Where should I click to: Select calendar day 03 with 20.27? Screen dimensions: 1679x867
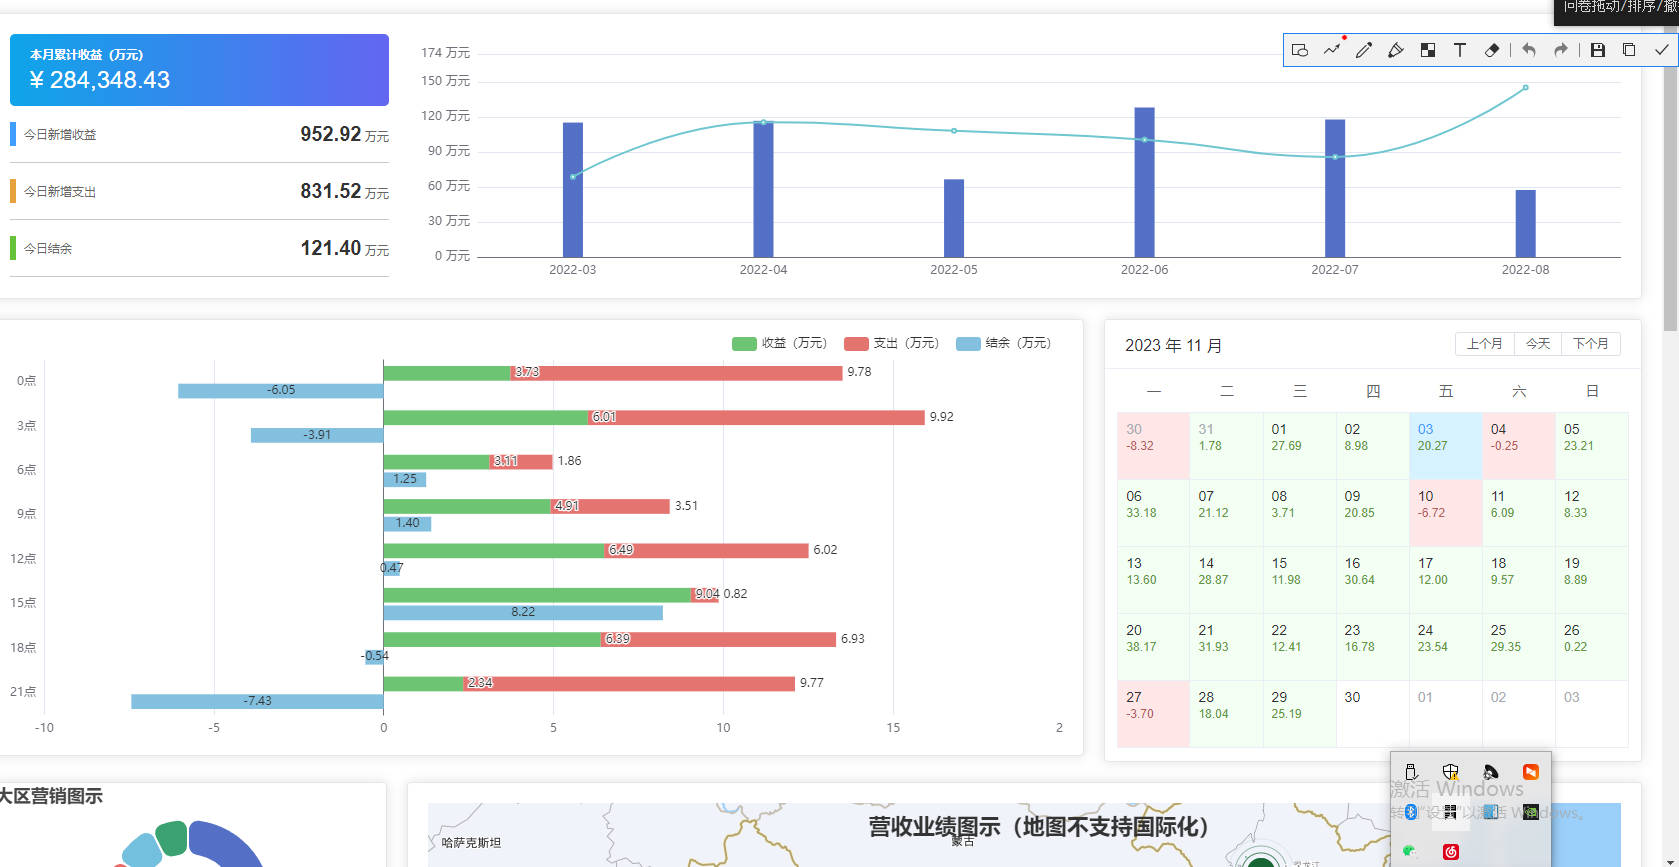[x=1446, y=446]
